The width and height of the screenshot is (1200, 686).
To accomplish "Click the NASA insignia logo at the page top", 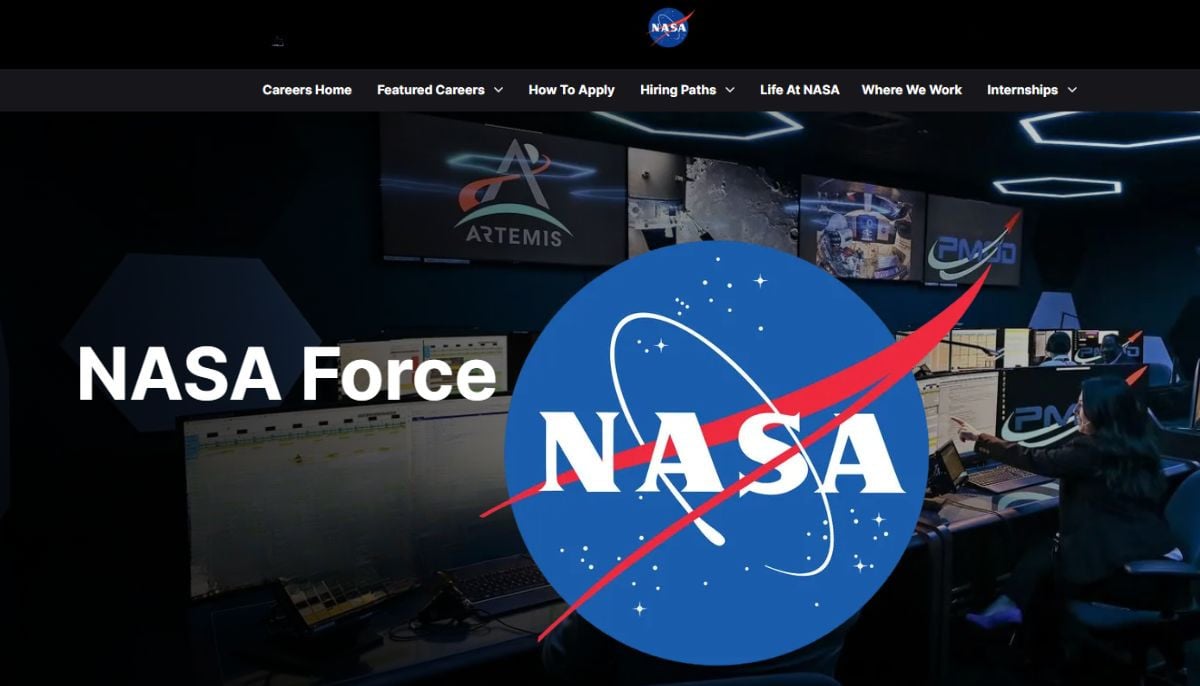I will pos(669,26).
